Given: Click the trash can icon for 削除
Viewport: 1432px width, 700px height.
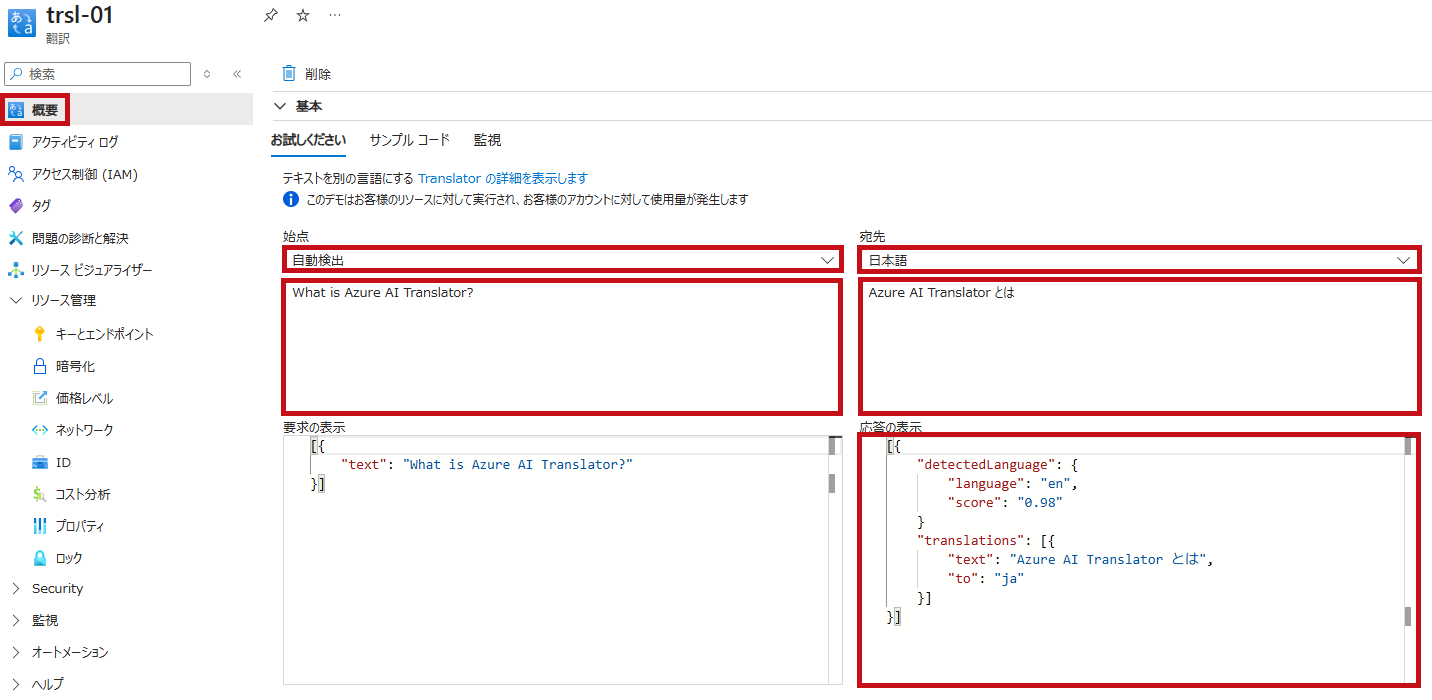Looking at the screenshot, I should click(289, 73).
